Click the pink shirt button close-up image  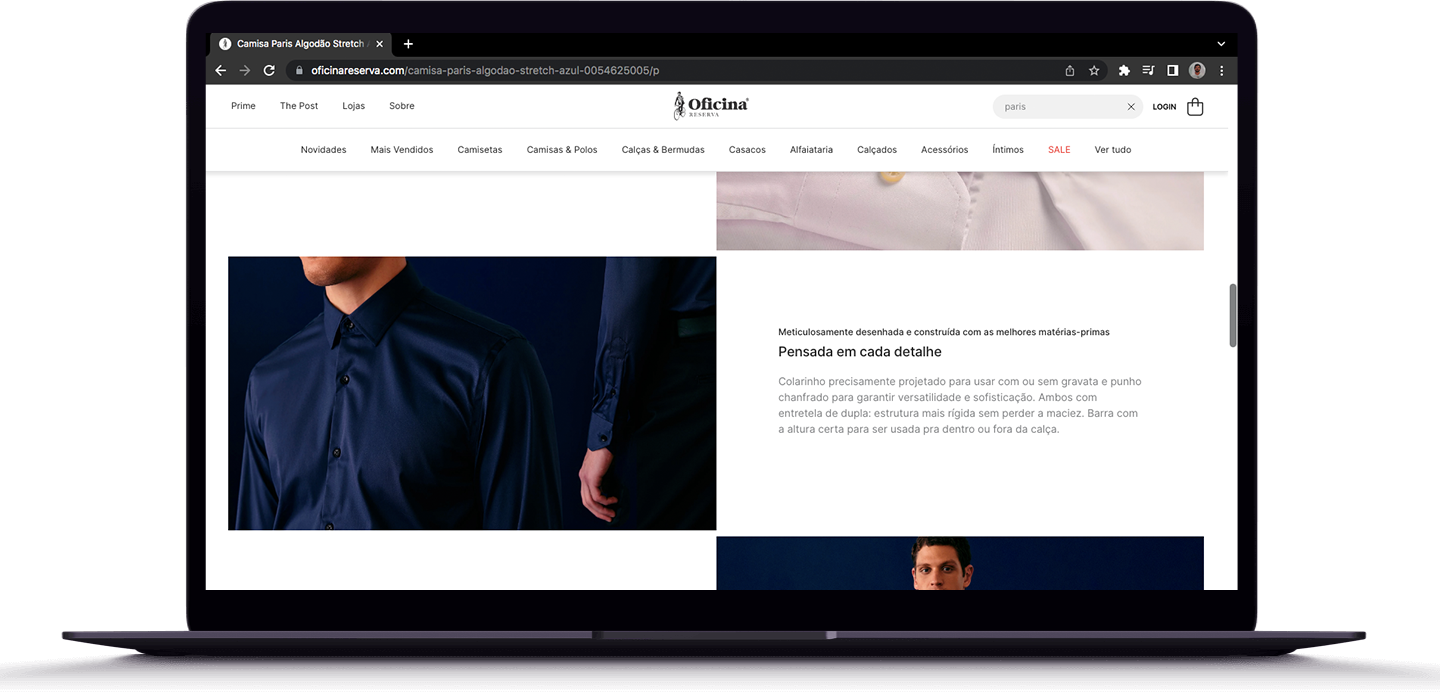[x=960, y=210]
